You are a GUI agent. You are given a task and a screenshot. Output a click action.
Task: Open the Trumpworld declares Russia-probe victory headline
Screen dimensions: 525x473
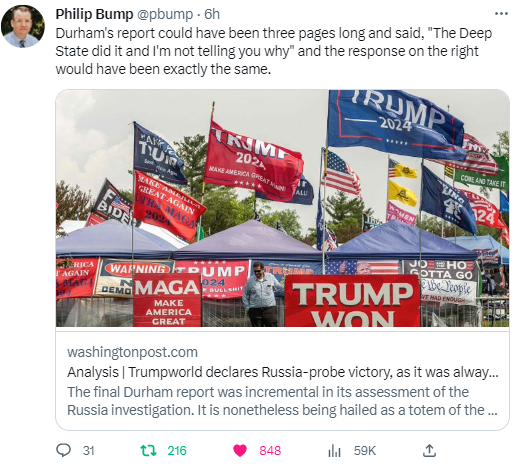tap(283, 372)
